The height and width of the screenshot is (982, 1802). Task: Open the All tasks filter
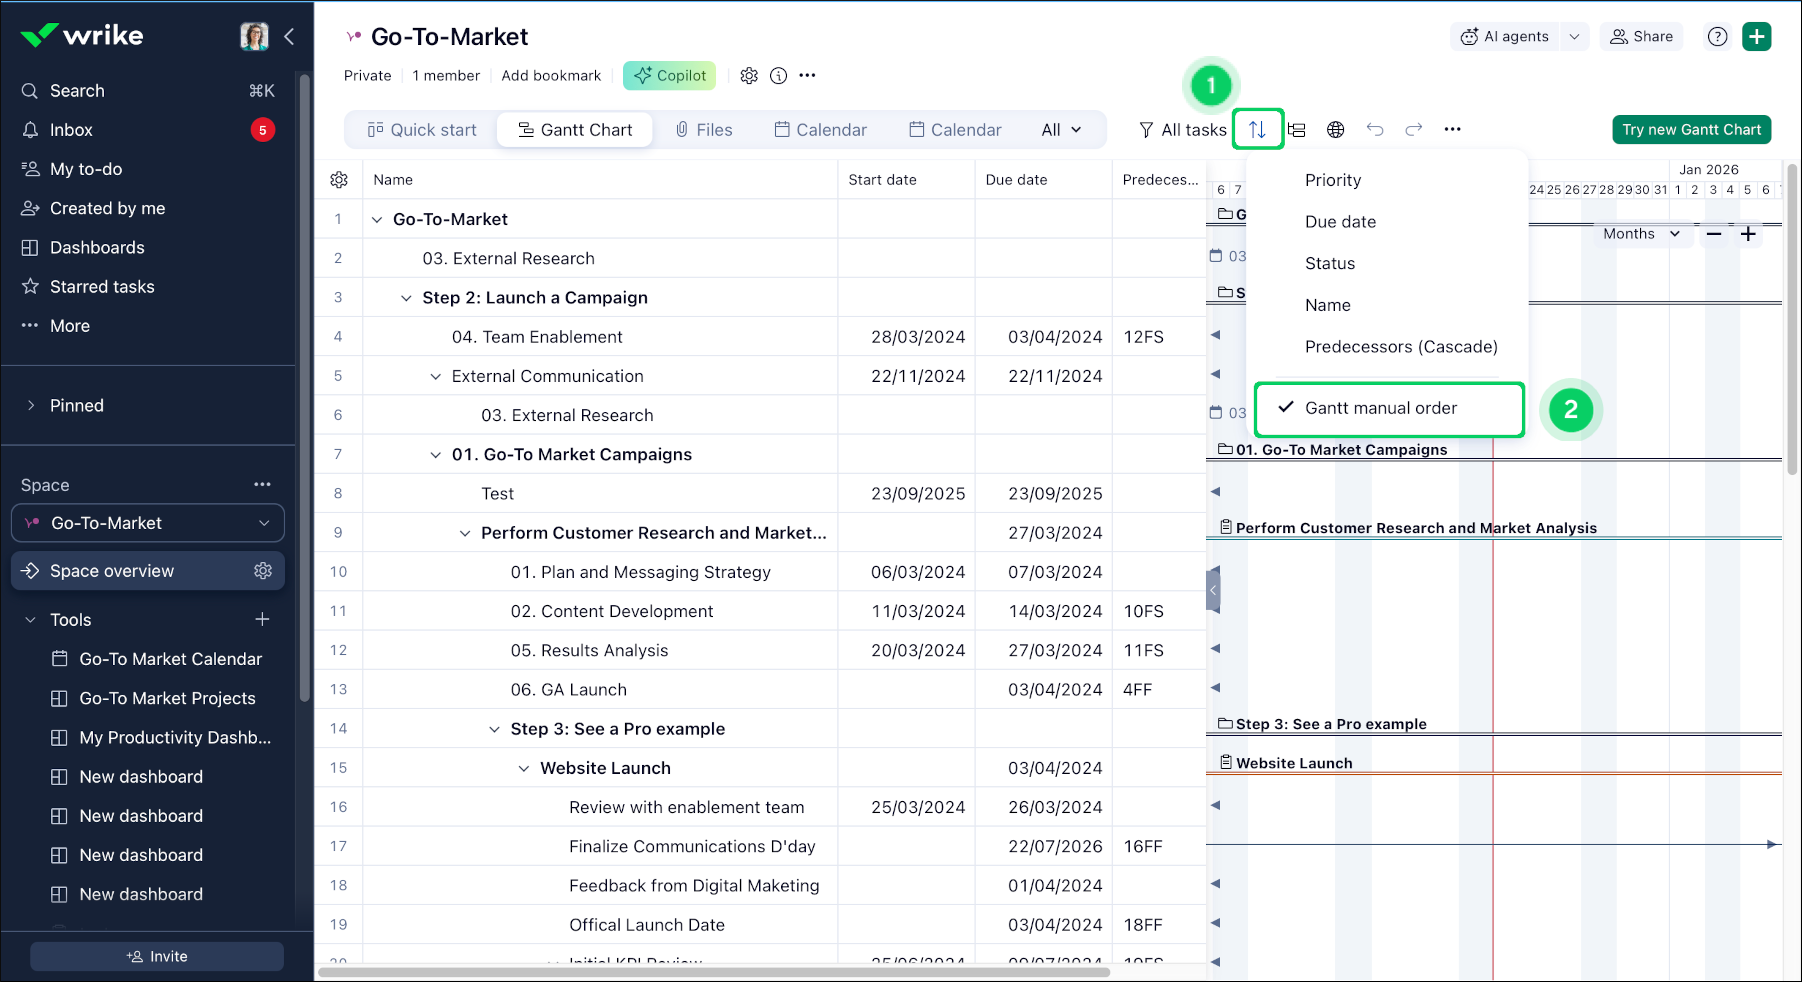tap(1182, 130)
